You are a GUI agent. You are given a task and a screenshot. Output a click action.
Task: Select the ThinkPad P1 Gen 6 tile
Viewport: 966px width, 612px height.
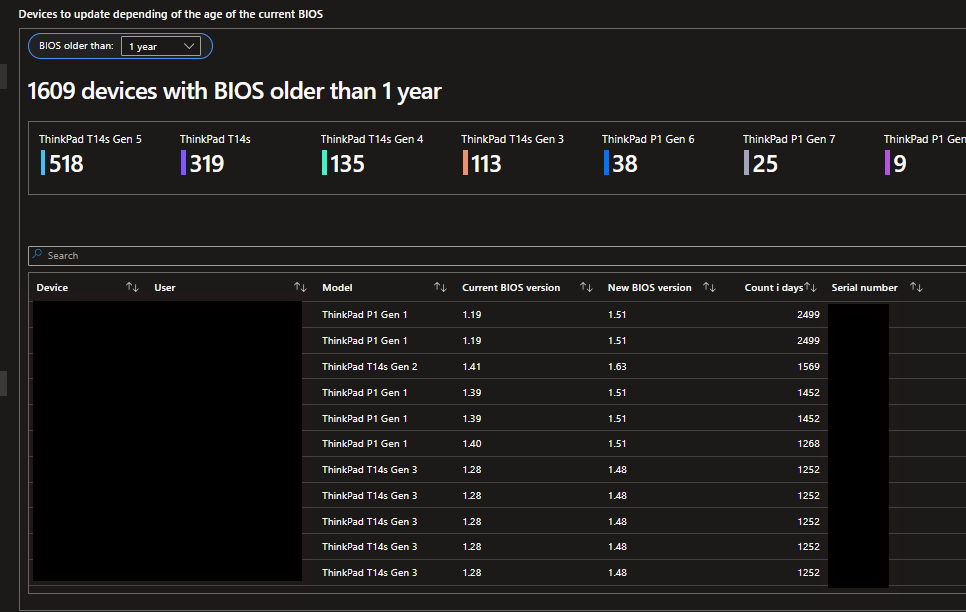coord(648,155)
